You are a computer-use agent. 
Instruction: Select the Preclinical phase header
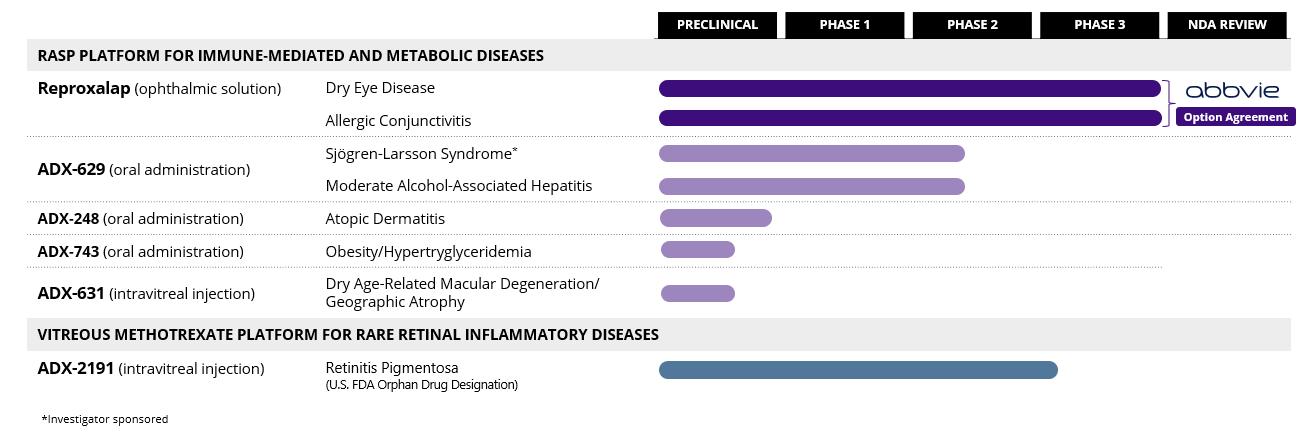pos(717,25)
